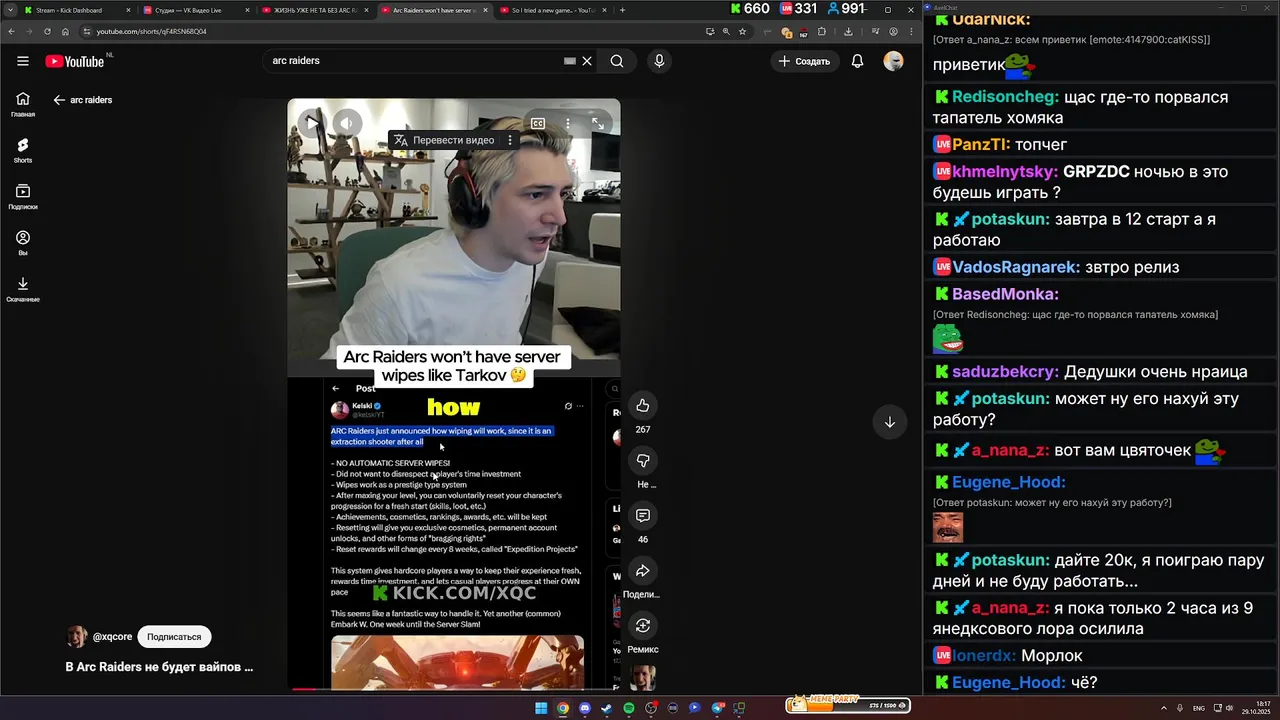Bookmark this page with the star

click(x=742, y=31)
